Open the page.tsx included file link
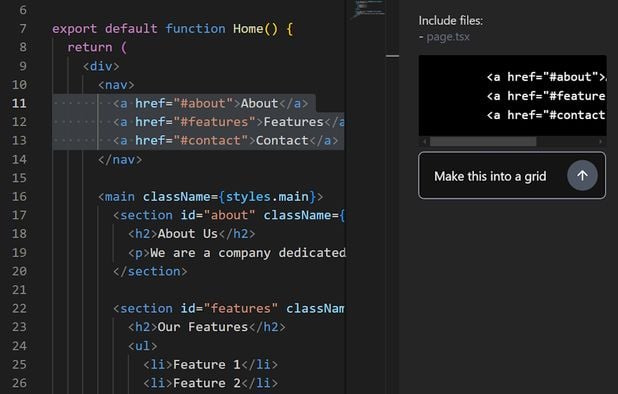 (448, 37)
